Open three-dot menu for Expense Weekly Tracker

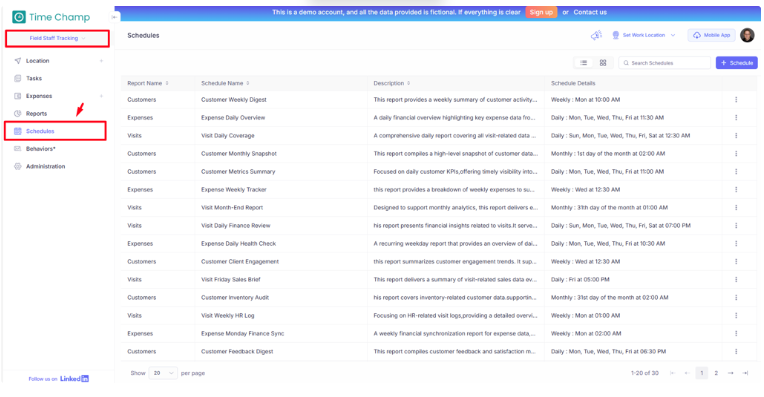pyautogui.click(x=736, y=189)
